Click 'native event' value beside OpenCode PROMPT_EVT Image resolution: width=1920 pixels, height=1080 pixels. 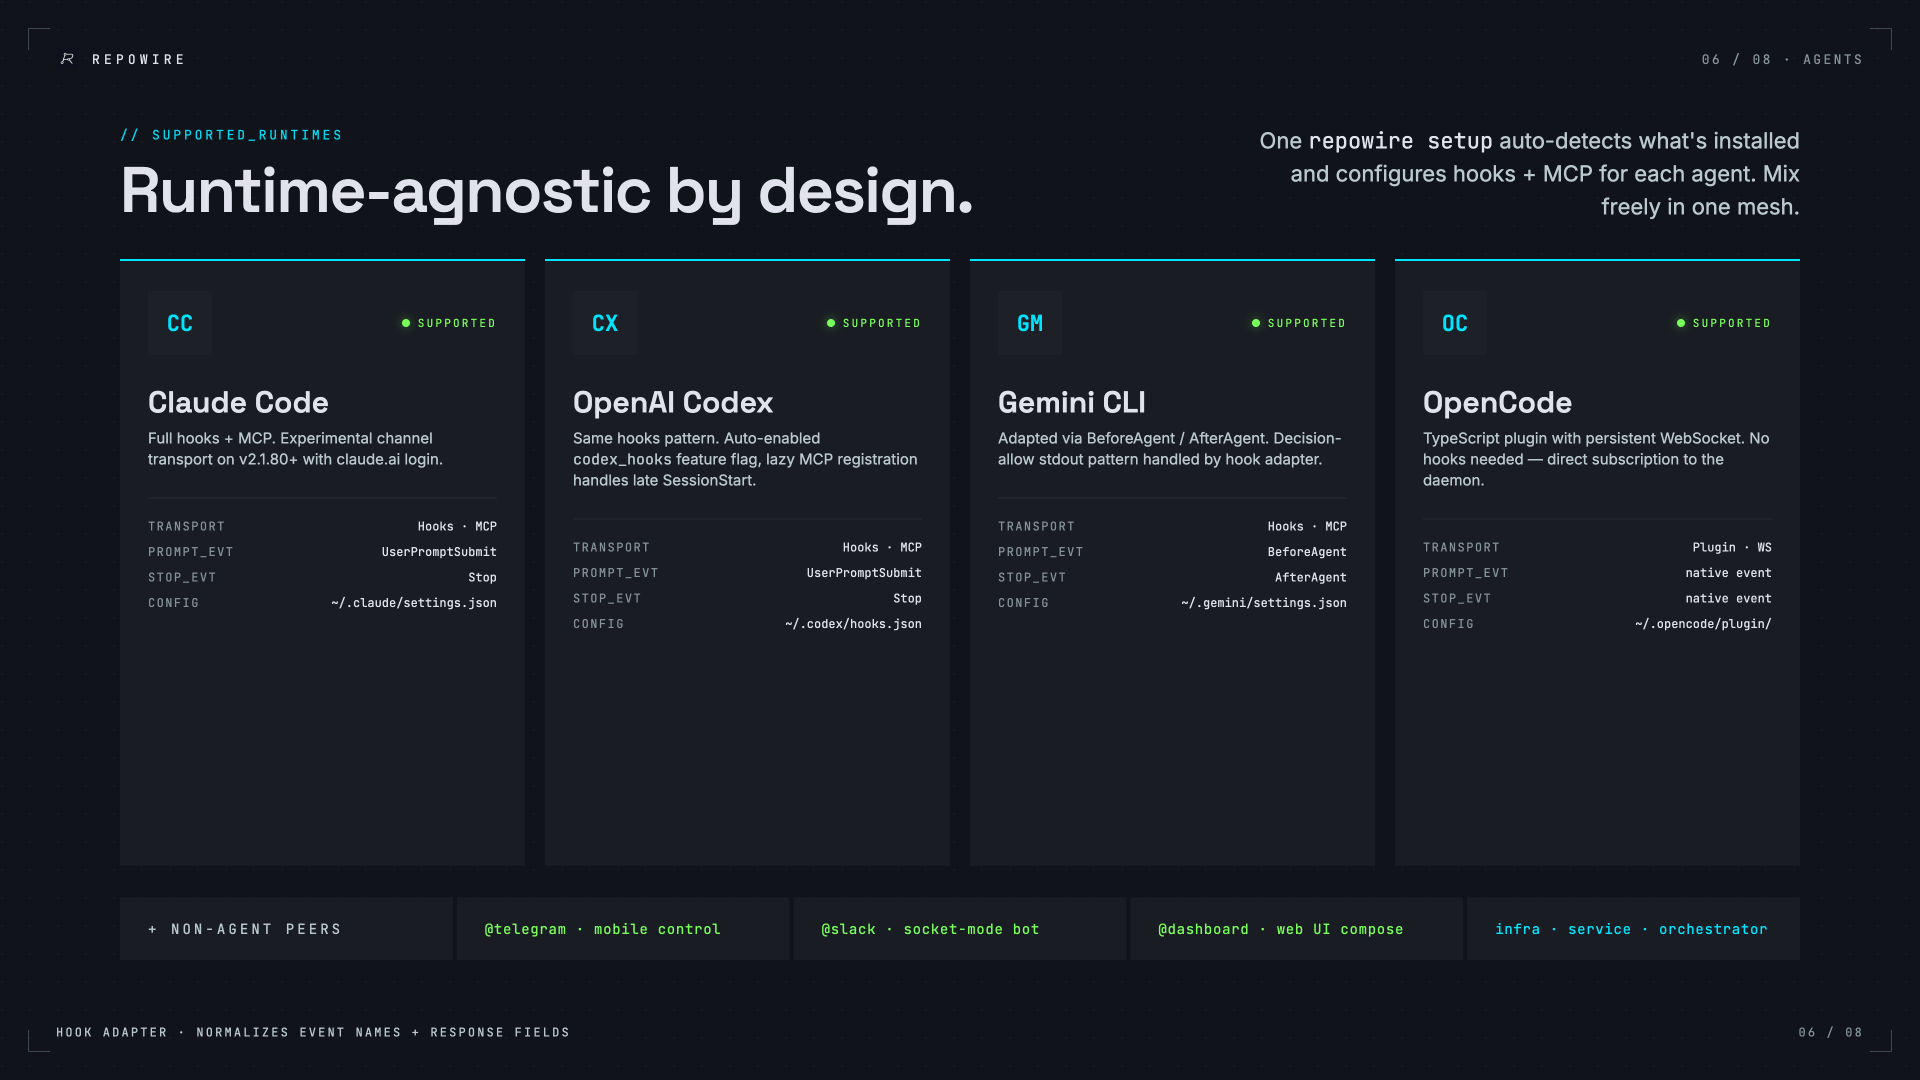[1728, 573]
